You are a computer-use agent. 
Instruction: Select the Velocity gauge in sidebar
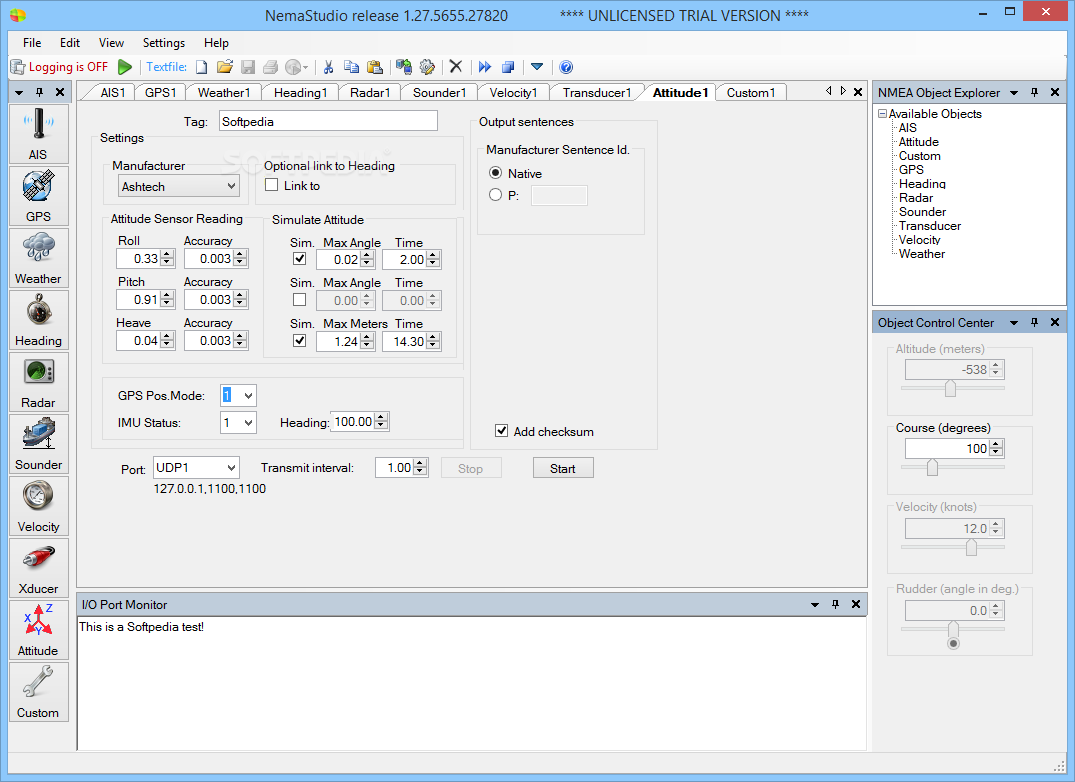tap(38, 506)
